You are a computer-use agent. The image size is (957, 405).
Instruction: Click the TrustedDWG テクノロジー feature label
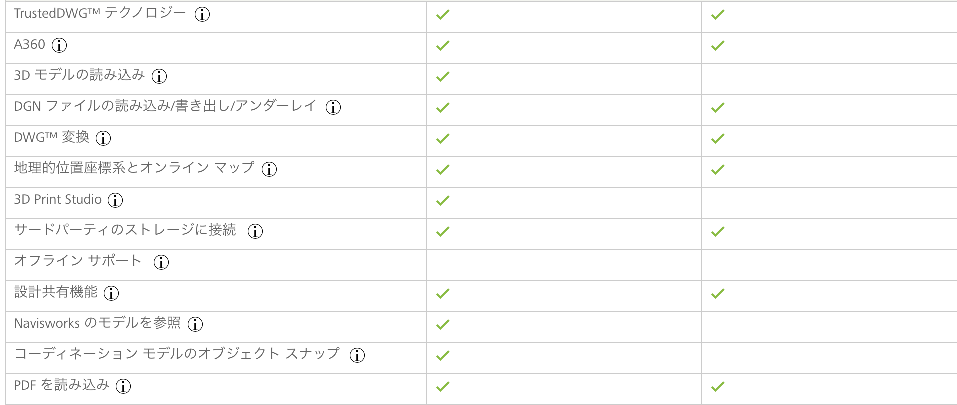click(99, 13)
